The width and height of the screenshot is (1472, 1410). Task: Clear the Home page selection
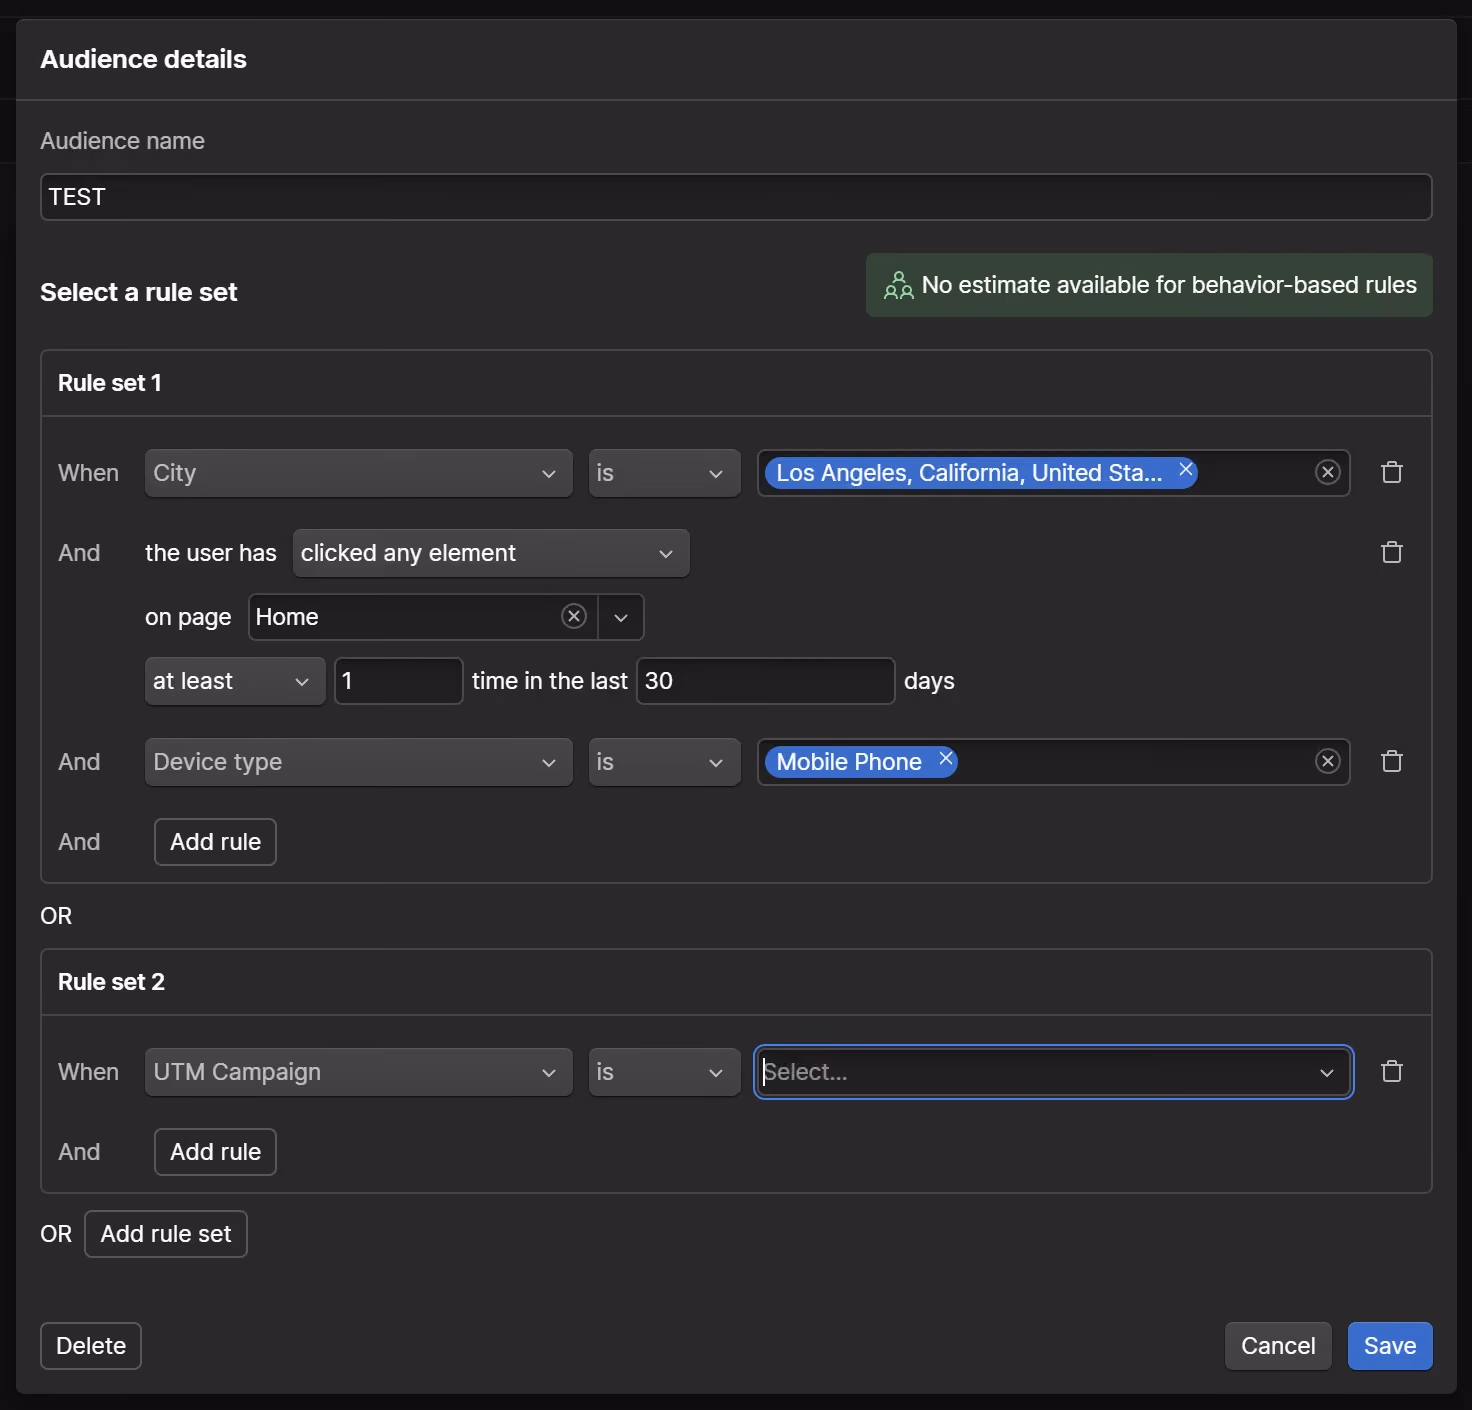tap(574, 616)
